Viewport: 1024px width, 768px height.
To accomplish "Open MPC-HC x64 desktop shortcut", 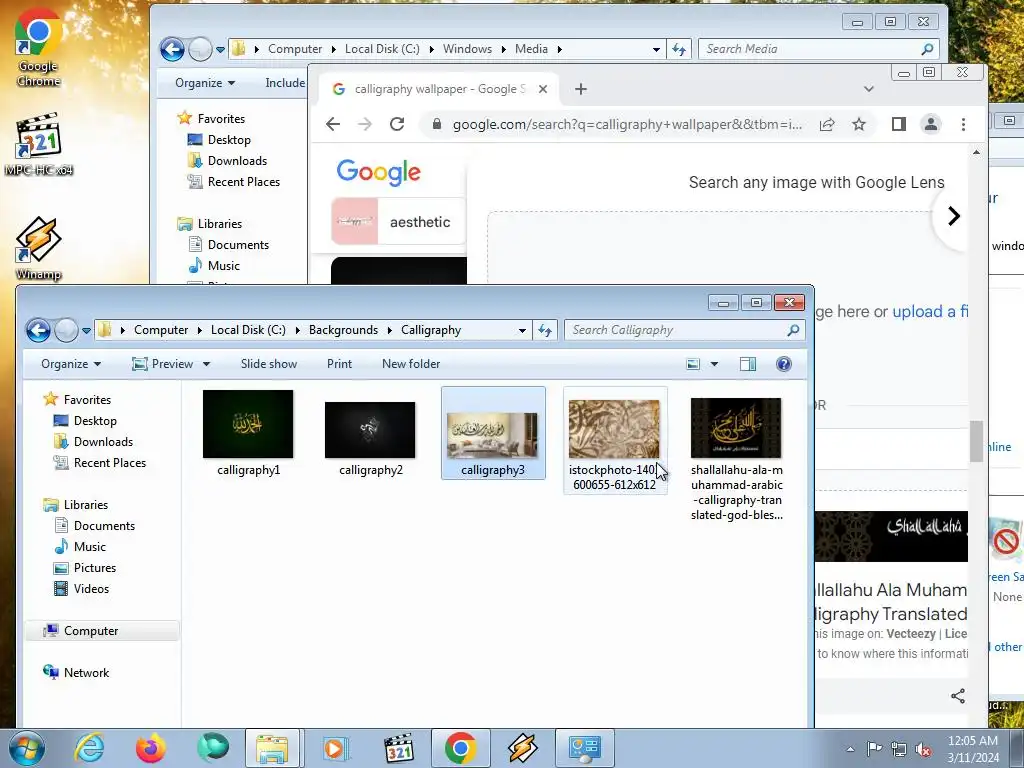I will point(39,144).
